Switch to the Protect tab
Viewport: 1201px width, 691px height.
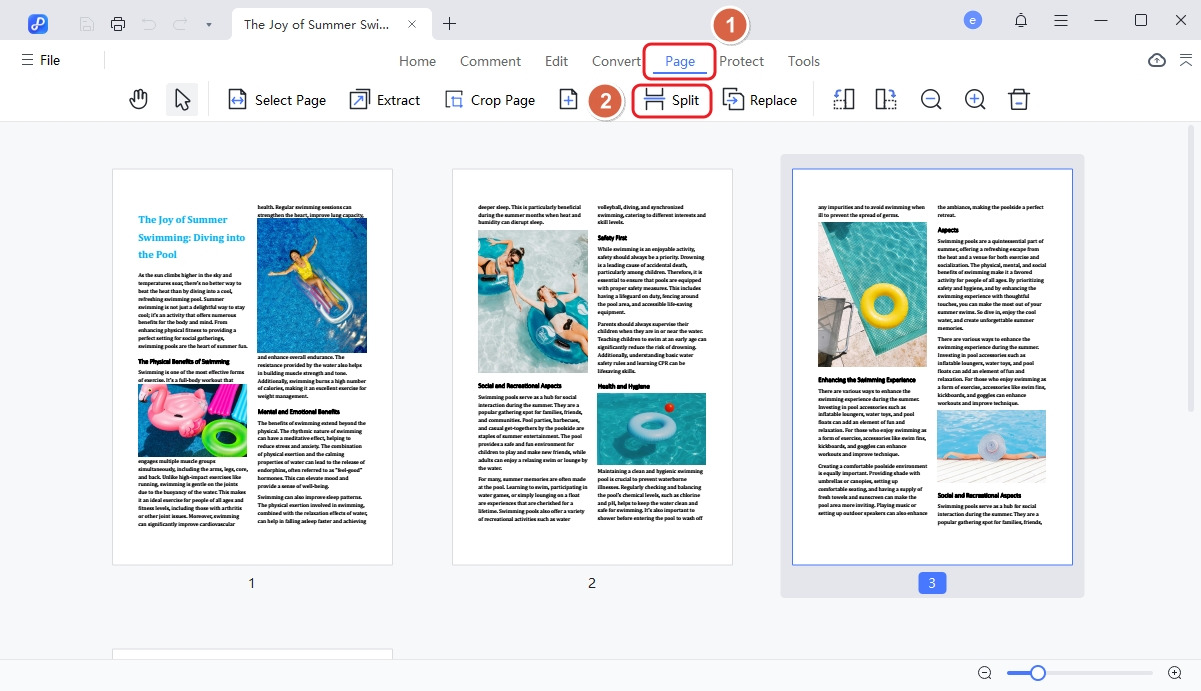pyautogui.click(x=741, y=61)
